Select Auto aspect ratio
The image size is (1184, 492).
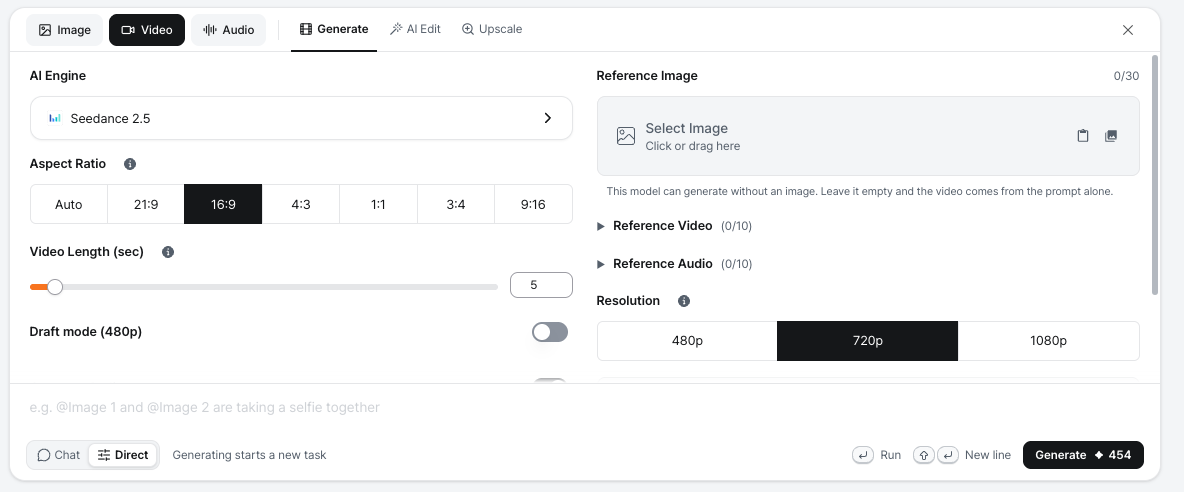point(69,204)
